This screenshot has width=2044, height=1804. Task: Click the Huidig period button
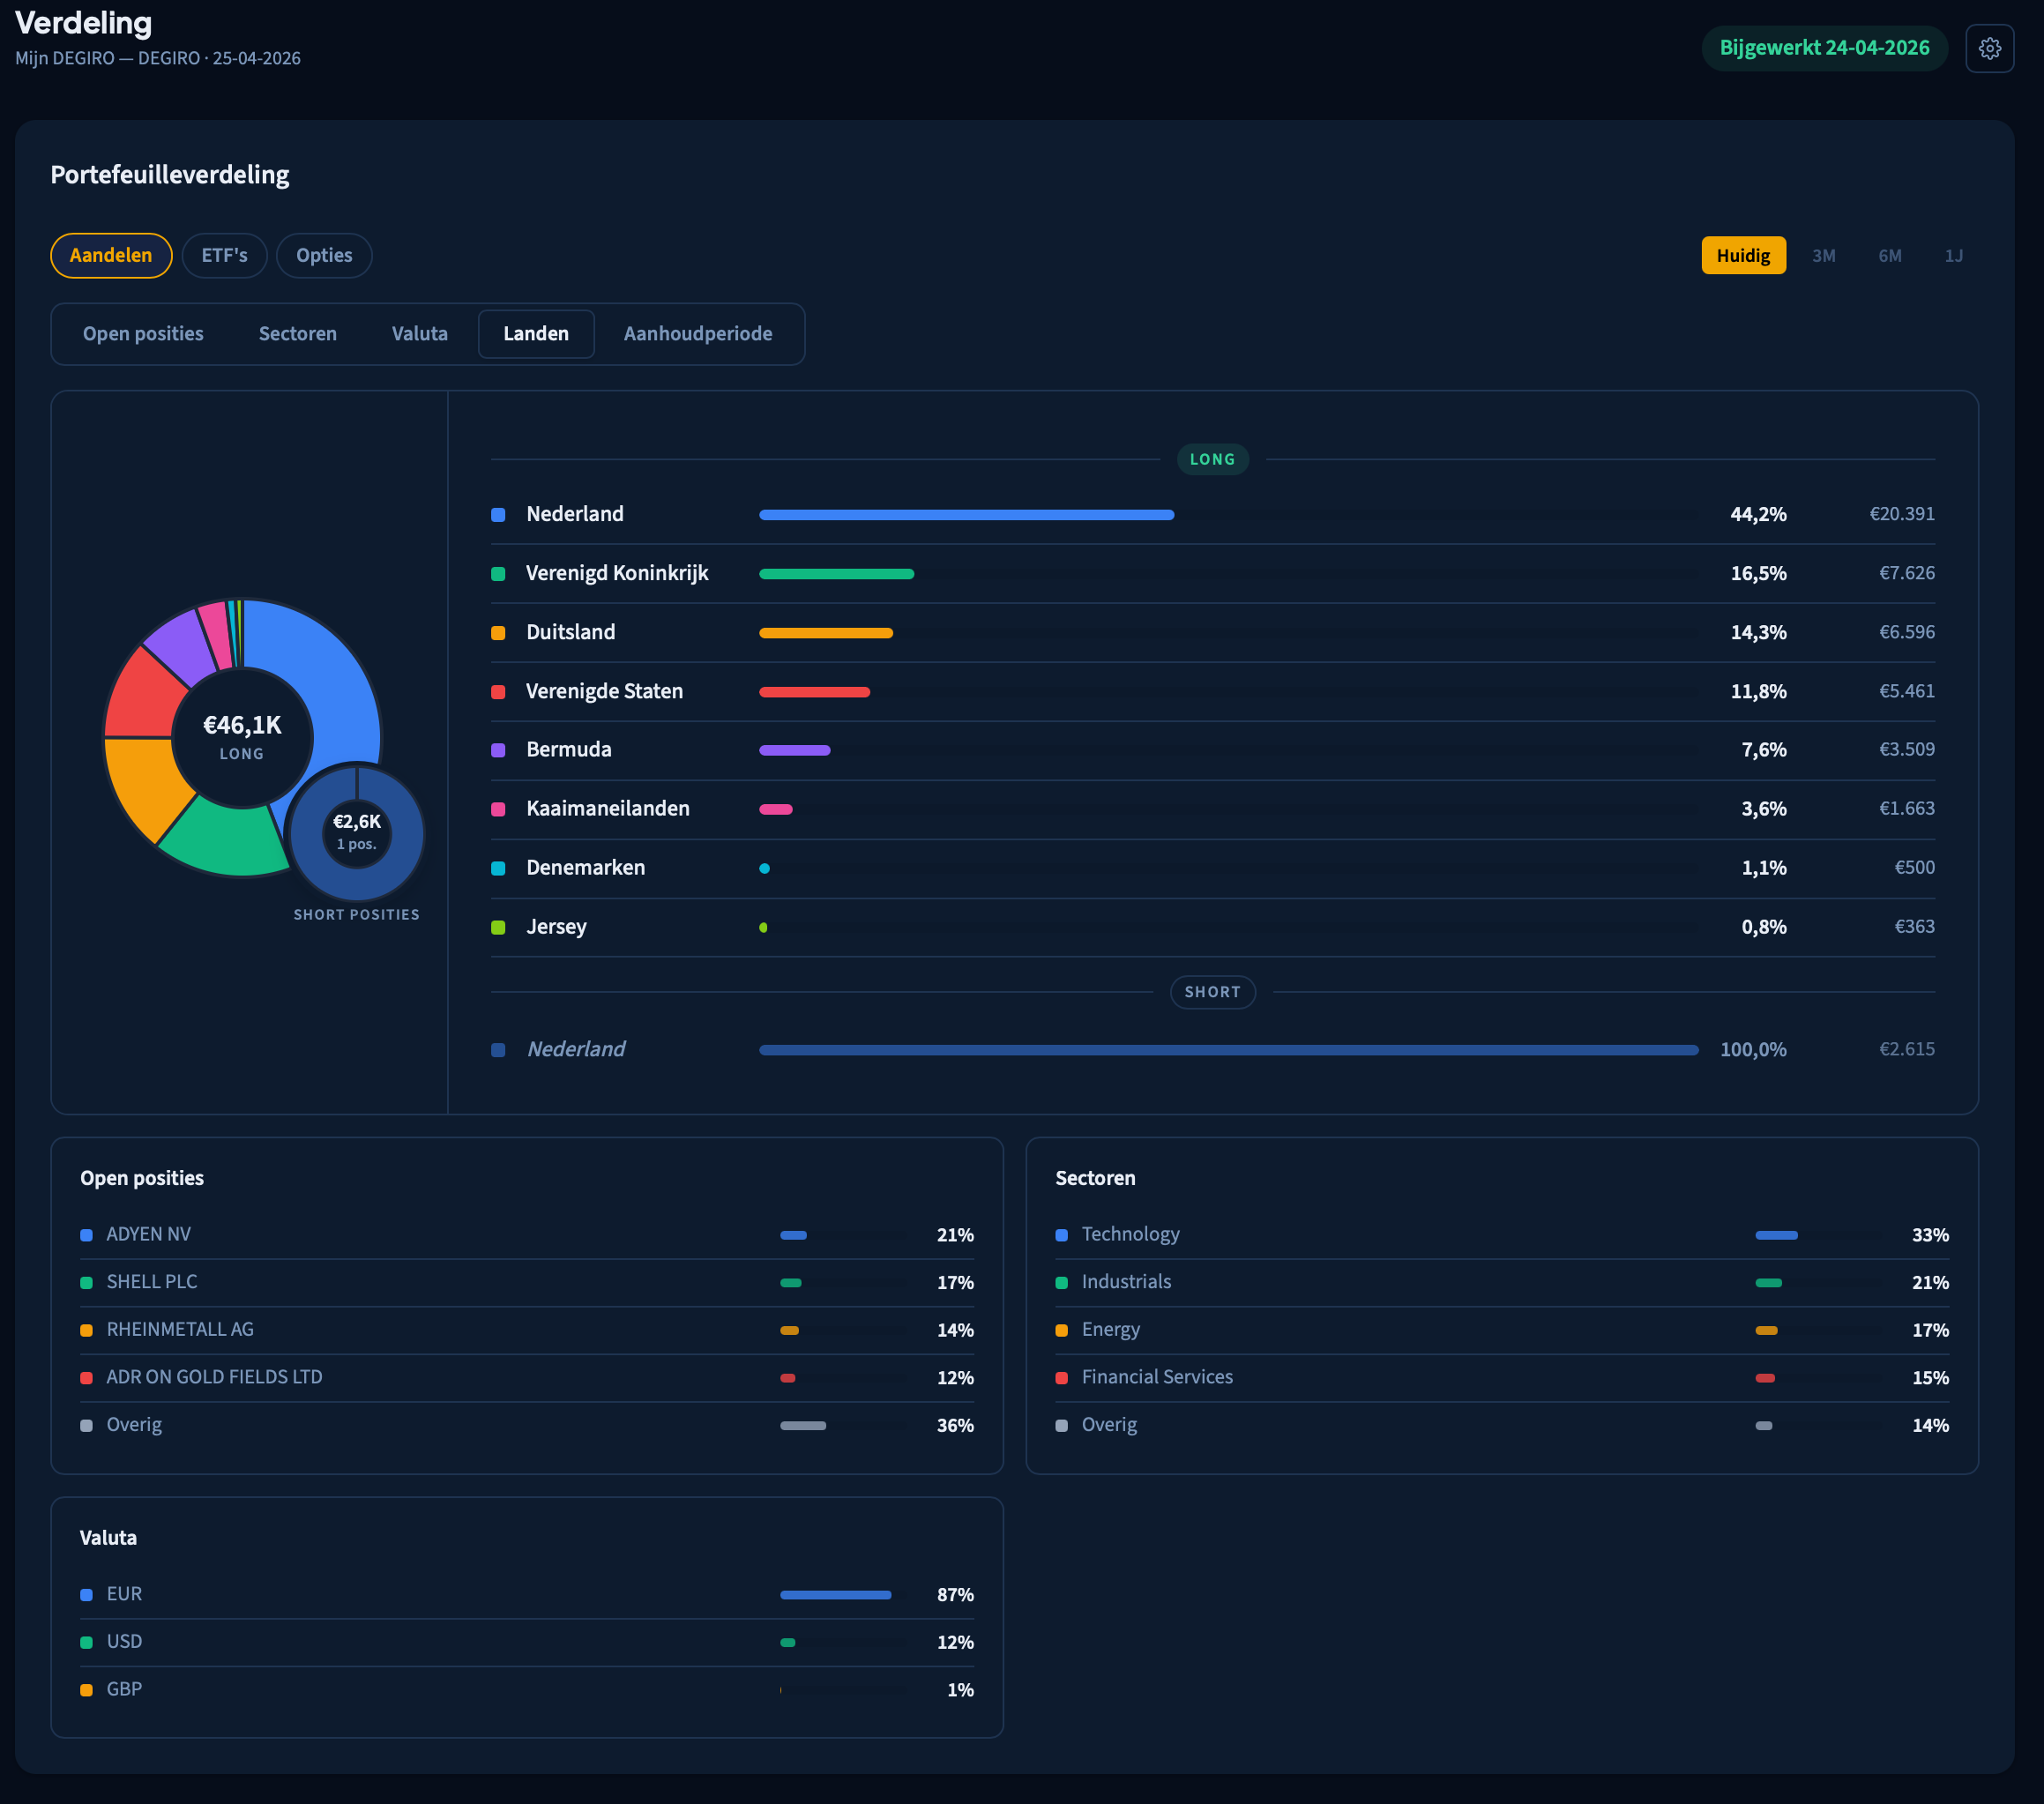pyautogui.click(x=1743, y=256)
